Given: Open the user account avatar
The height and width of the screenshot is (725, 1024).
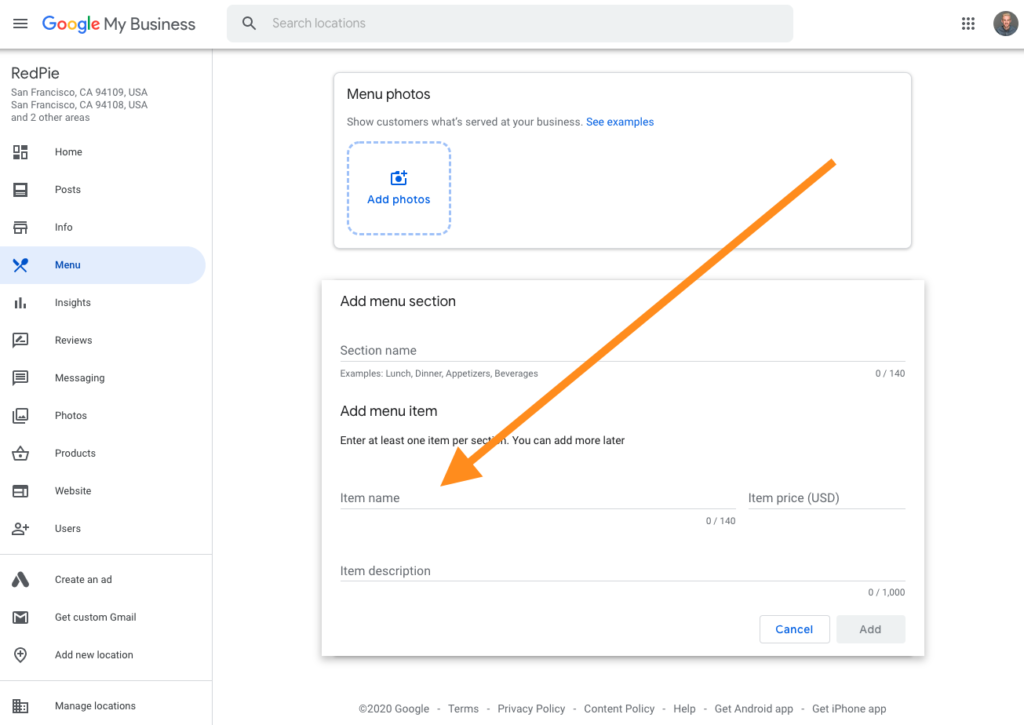Looking at the screenshot, I should pos(1005,24).
